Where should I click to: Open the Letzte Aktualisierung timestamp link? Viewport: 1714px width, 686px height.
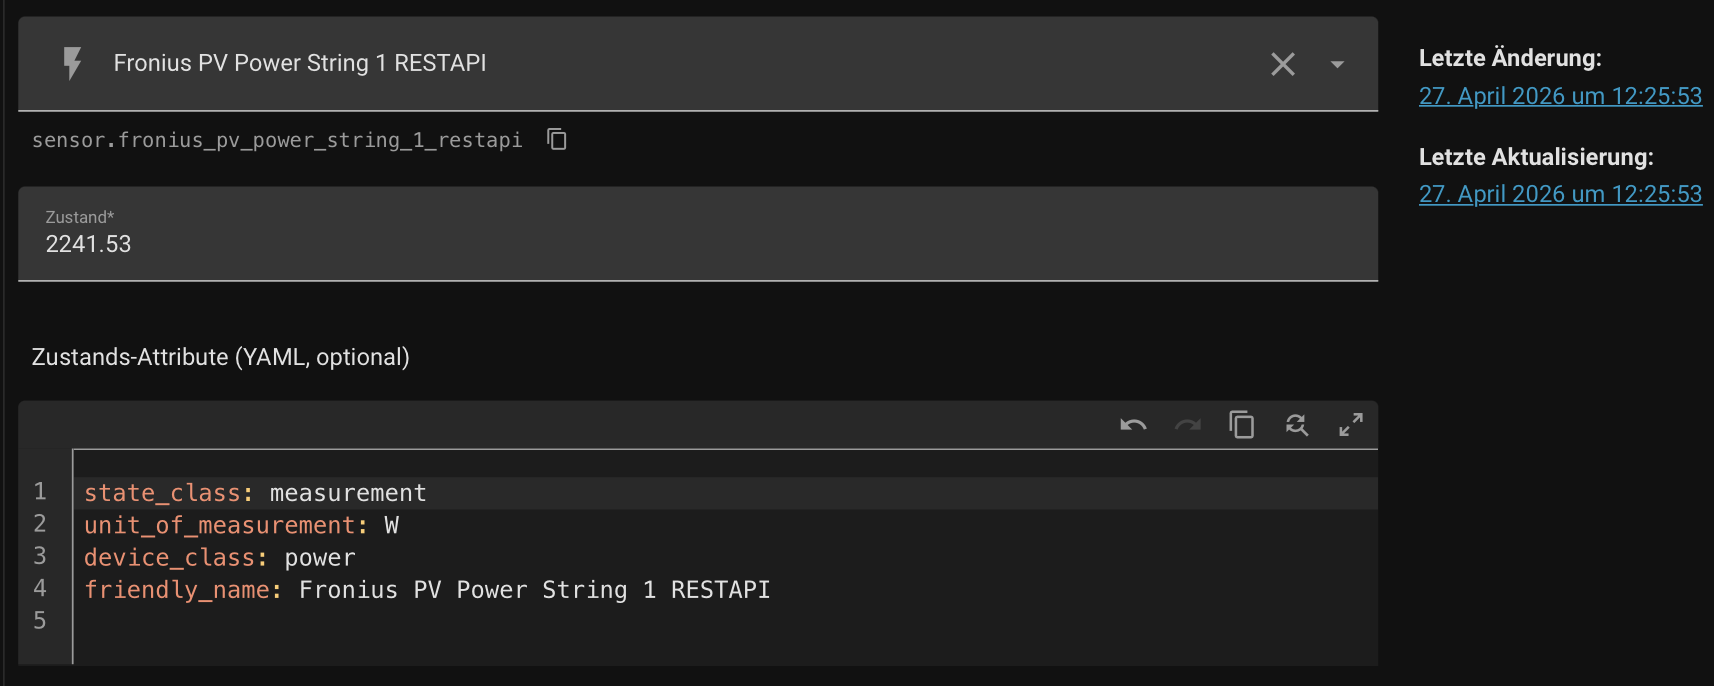coord(1560,194)
